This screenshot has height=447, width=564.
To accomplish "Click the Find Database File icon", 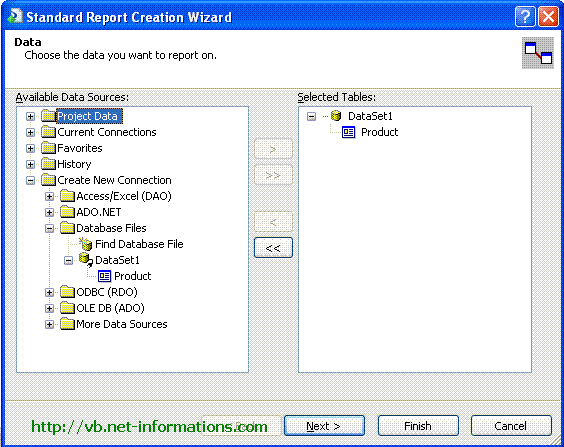I will (x=86, y=244).
